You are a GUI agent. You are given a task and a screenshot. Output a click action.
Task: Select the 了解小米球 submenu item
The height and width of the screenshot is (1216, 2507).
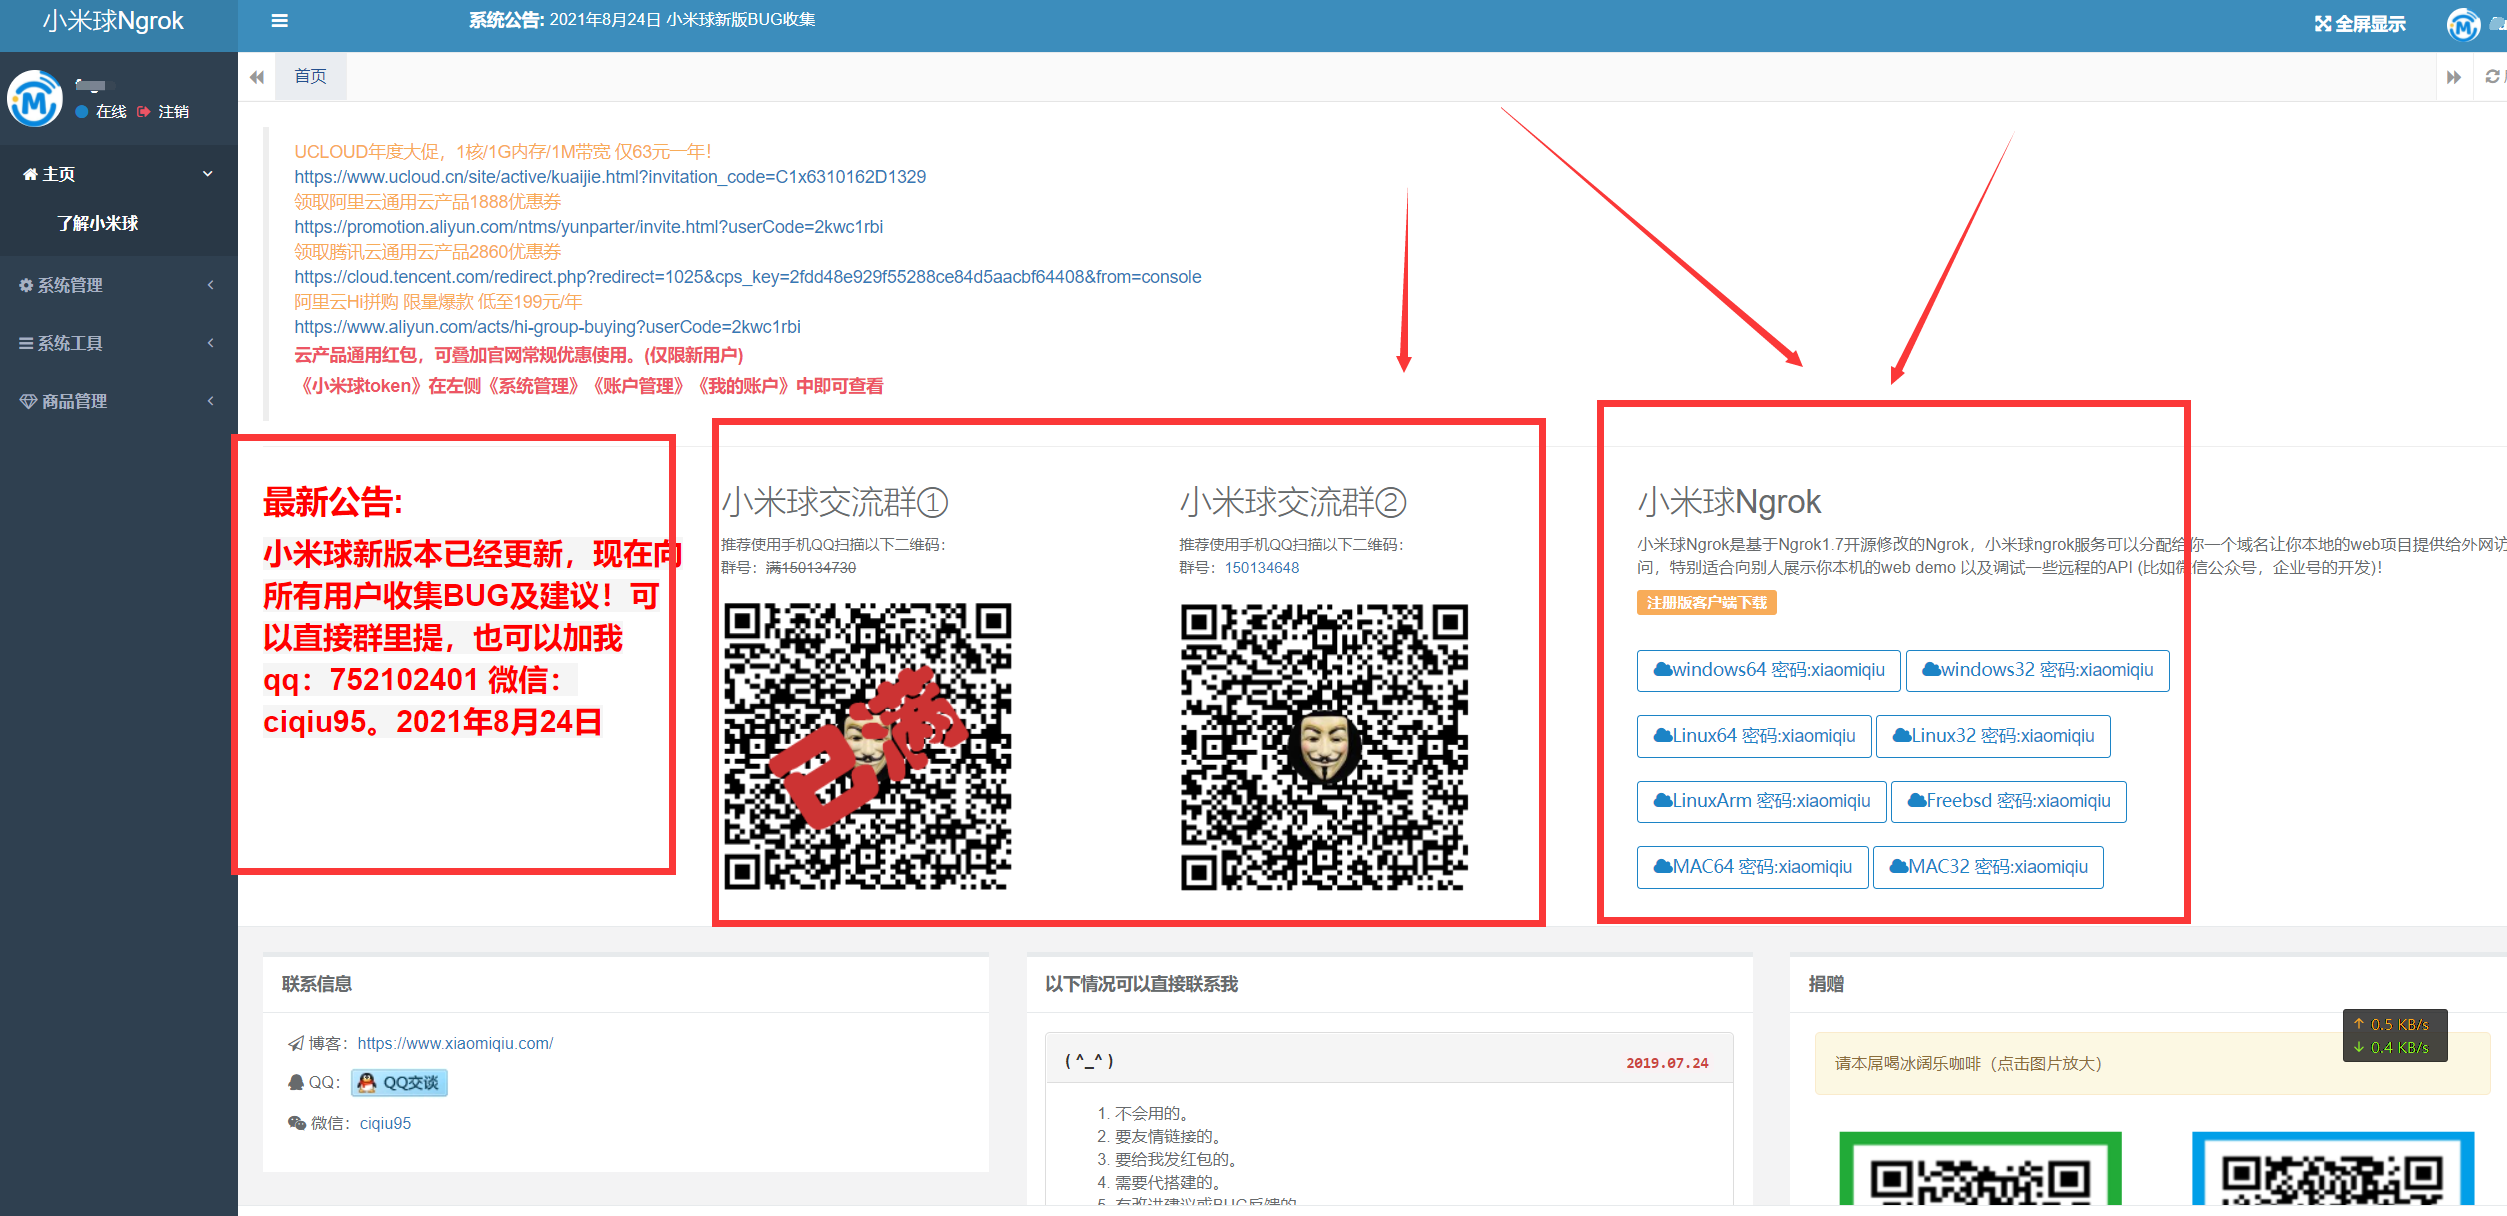pos(98,223)
